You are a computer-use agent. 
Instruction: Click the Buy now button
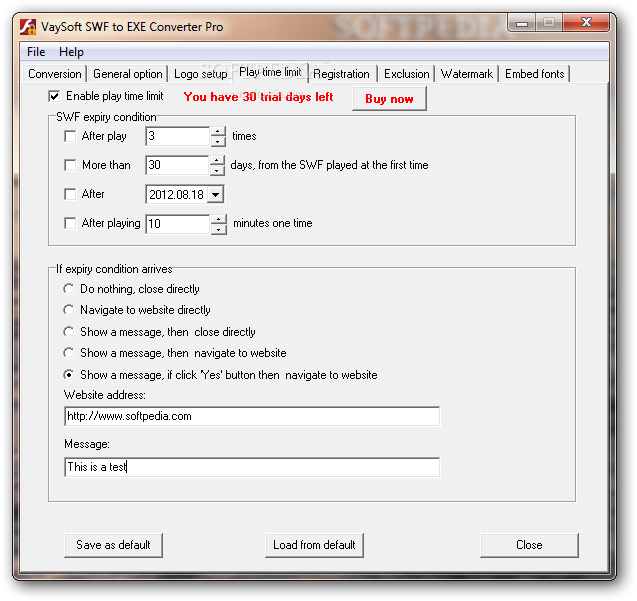389,99
